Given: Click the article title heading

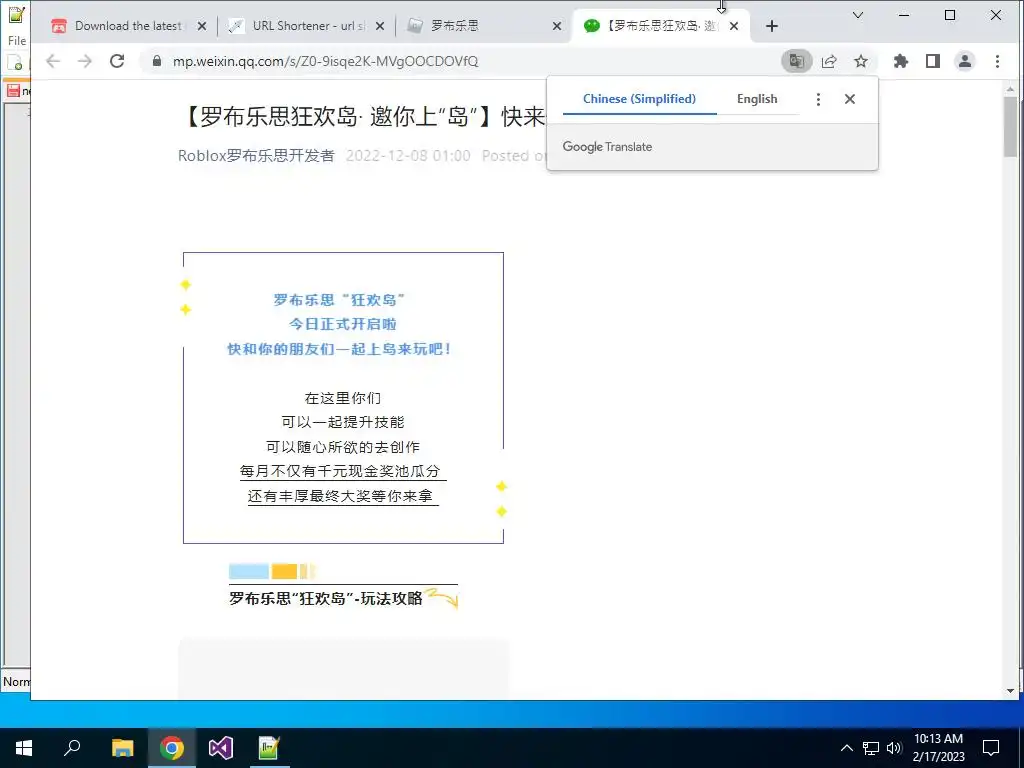Looking at the screenshot, I should pos(362,117).
